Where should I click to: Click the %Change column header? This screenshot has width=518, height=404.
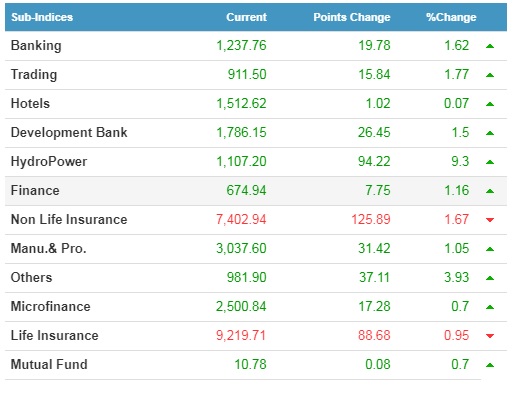pyautogui.click(x=451, y=17)
